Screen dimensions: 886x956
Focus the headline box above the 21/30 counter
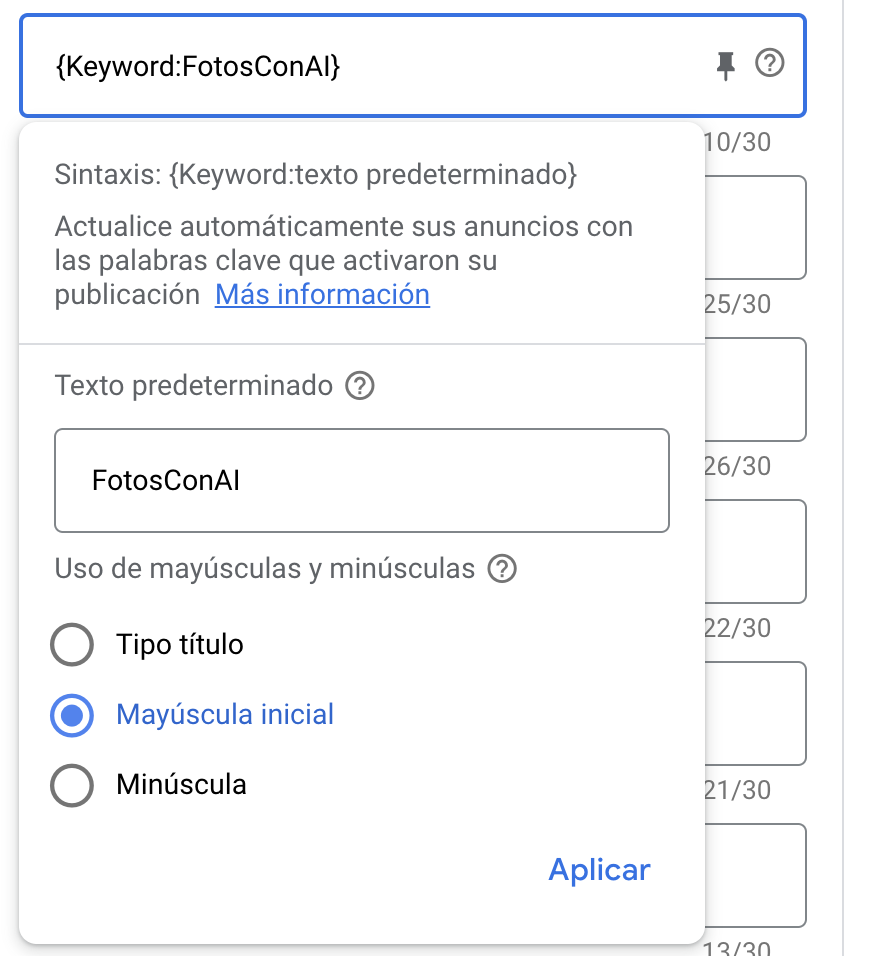tap(756, 713)
